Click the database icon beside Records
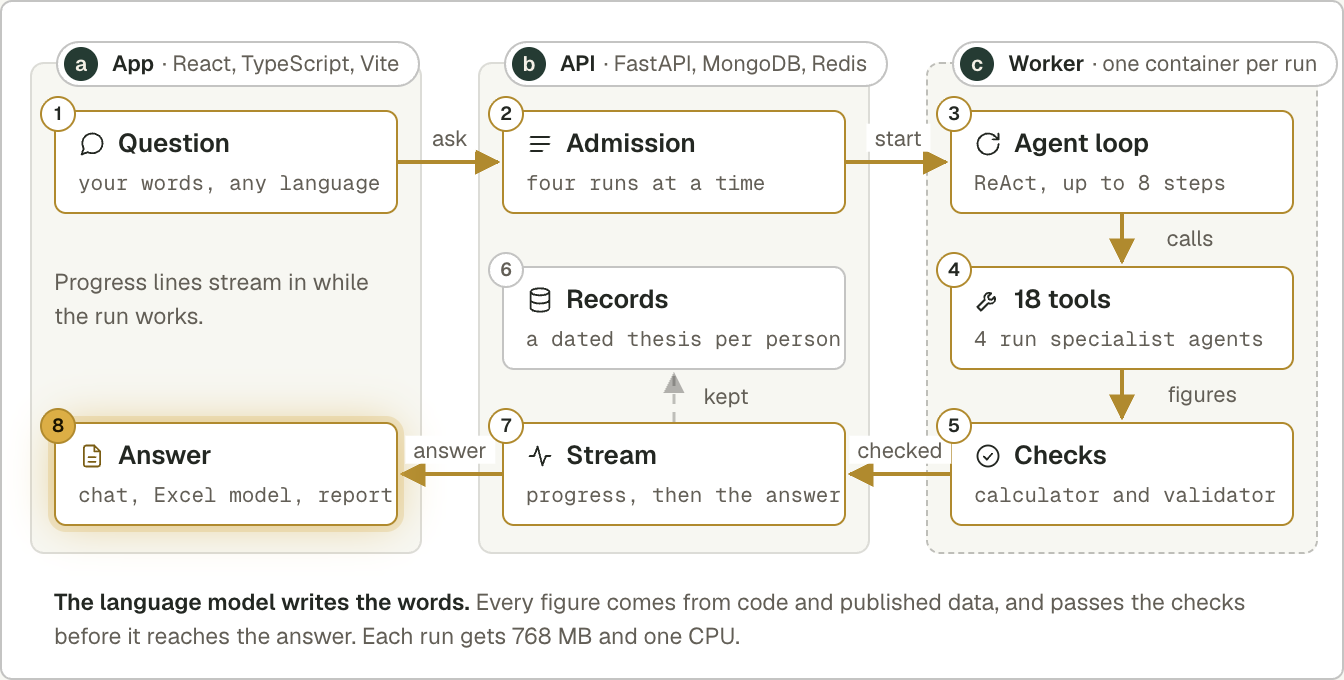 click(540, 300)
